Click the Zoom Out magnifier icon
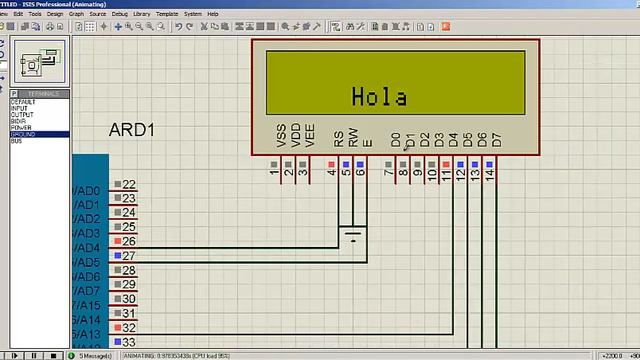This screenshot has height=360, width=640. [x=140, y=27]
